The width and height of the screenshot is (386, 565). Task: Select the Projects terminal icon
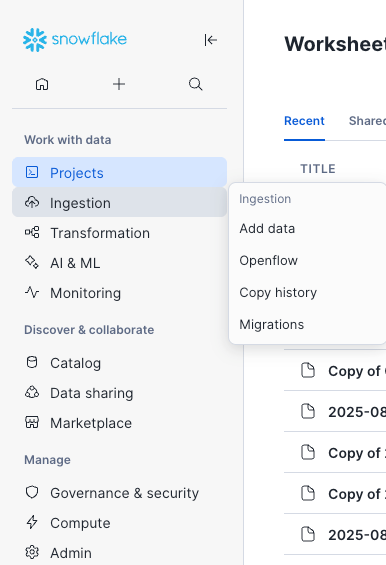pos(32,172)
